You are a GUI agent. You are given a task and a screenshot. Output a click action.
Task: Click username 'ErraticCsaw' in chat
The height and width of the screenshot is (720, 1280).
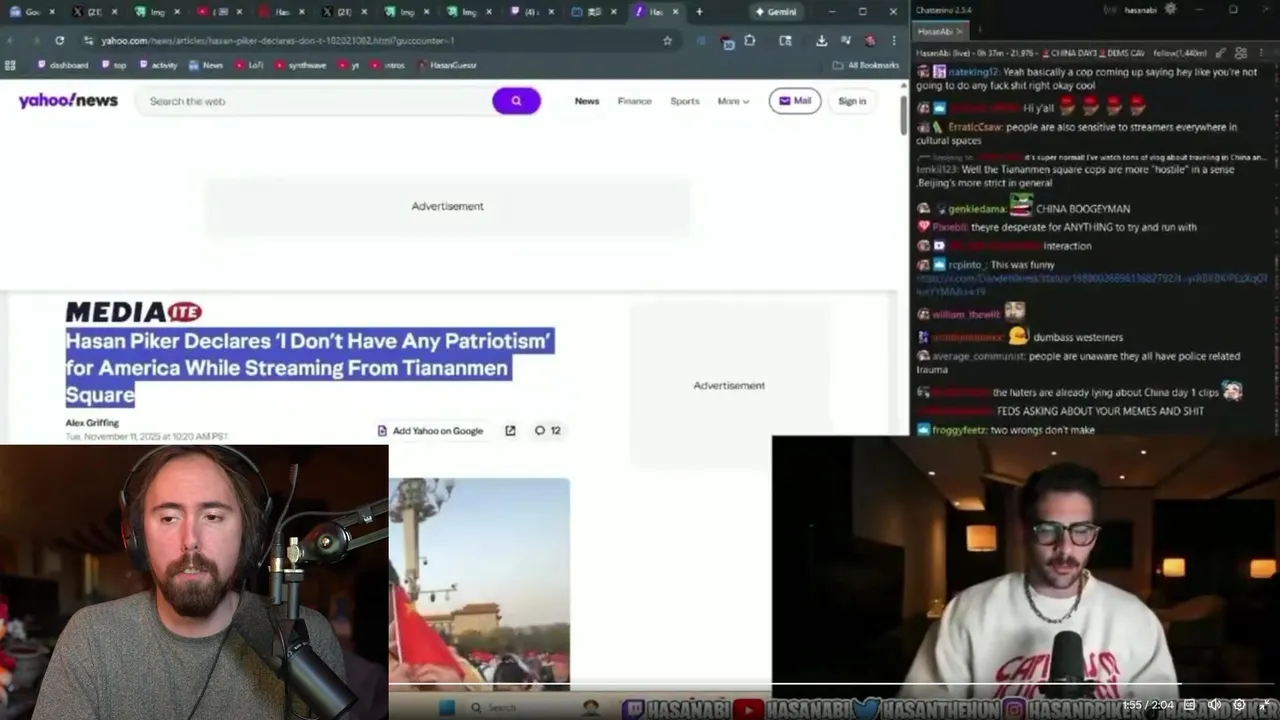pos(974,127)
